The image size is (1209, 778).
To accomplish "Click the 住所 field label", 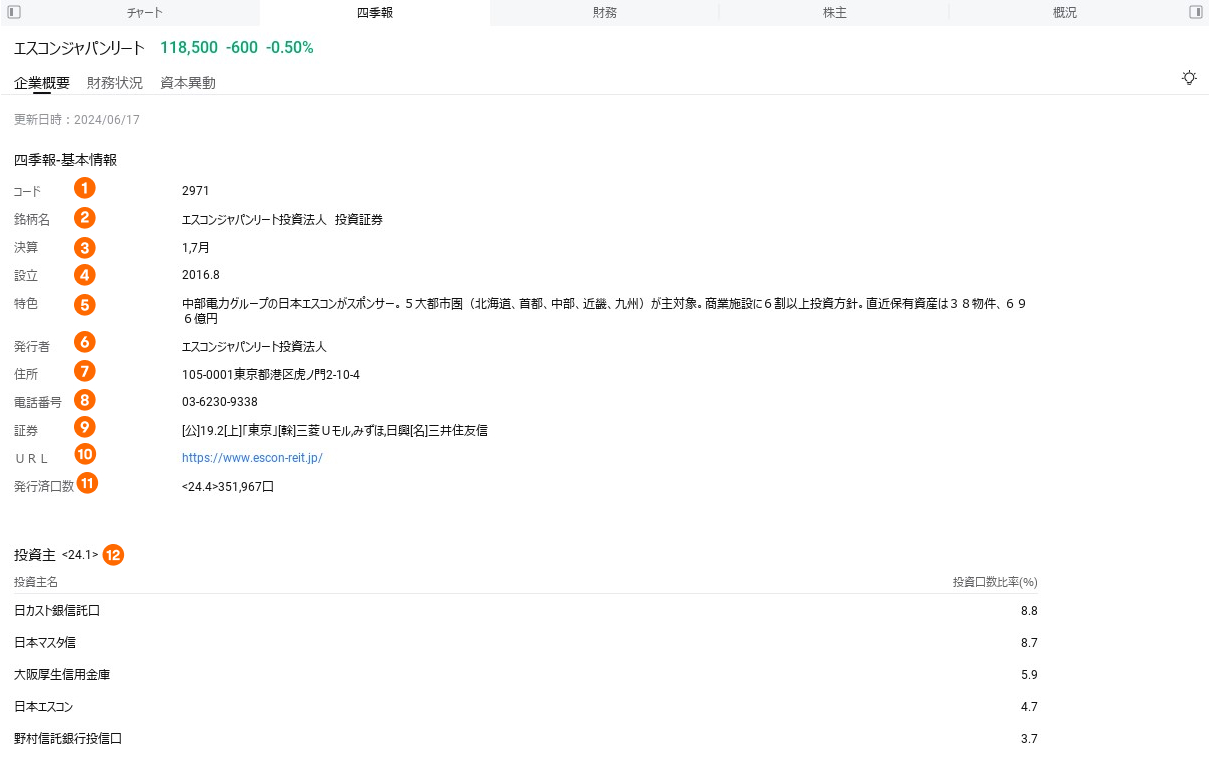I will point(26,375).
